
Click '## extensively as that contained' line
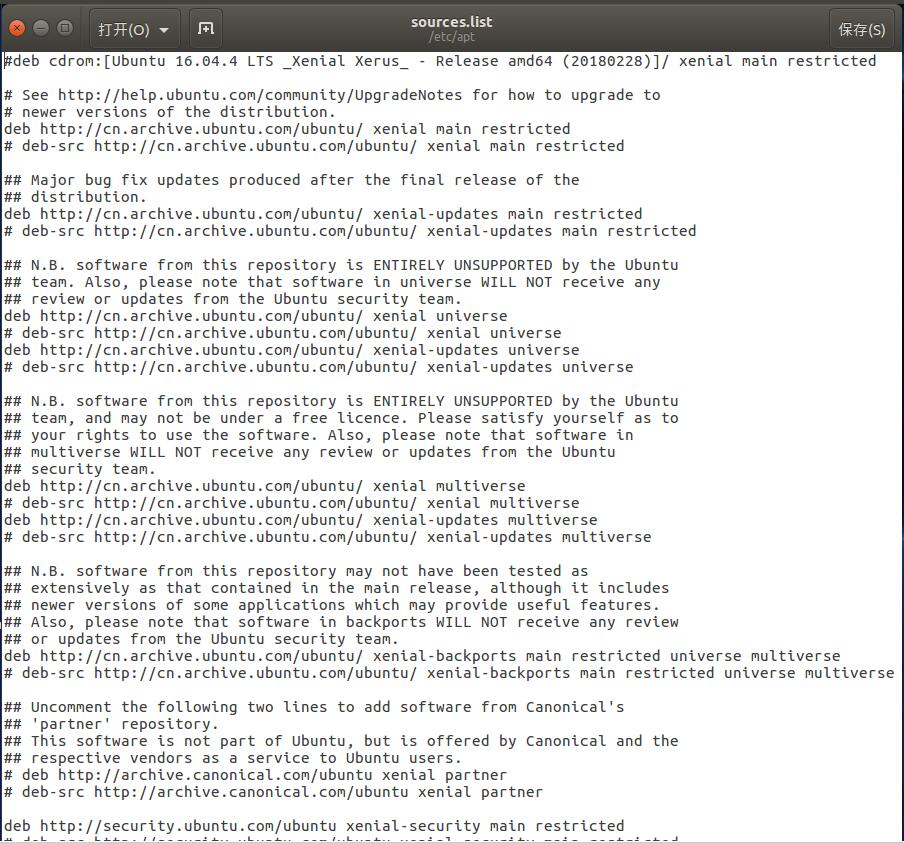[x=337, y=588]
